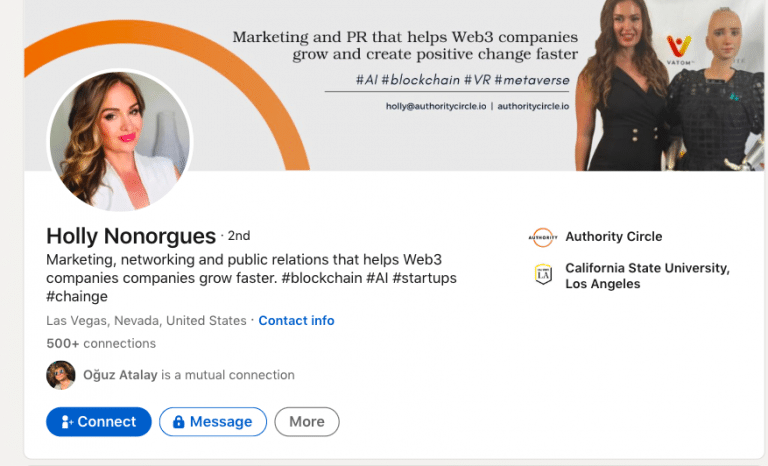Click the holly@authoritycircle.io email in banner
Image resolution: width=768 pixels, height=466 pixels.
point(436,106)
